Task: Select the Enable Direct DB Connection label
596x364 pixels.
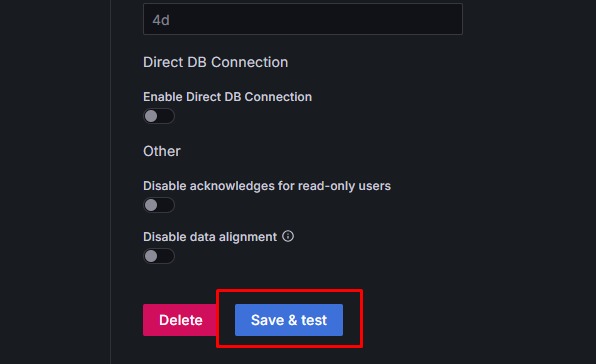Action: (x=227, y=97)
